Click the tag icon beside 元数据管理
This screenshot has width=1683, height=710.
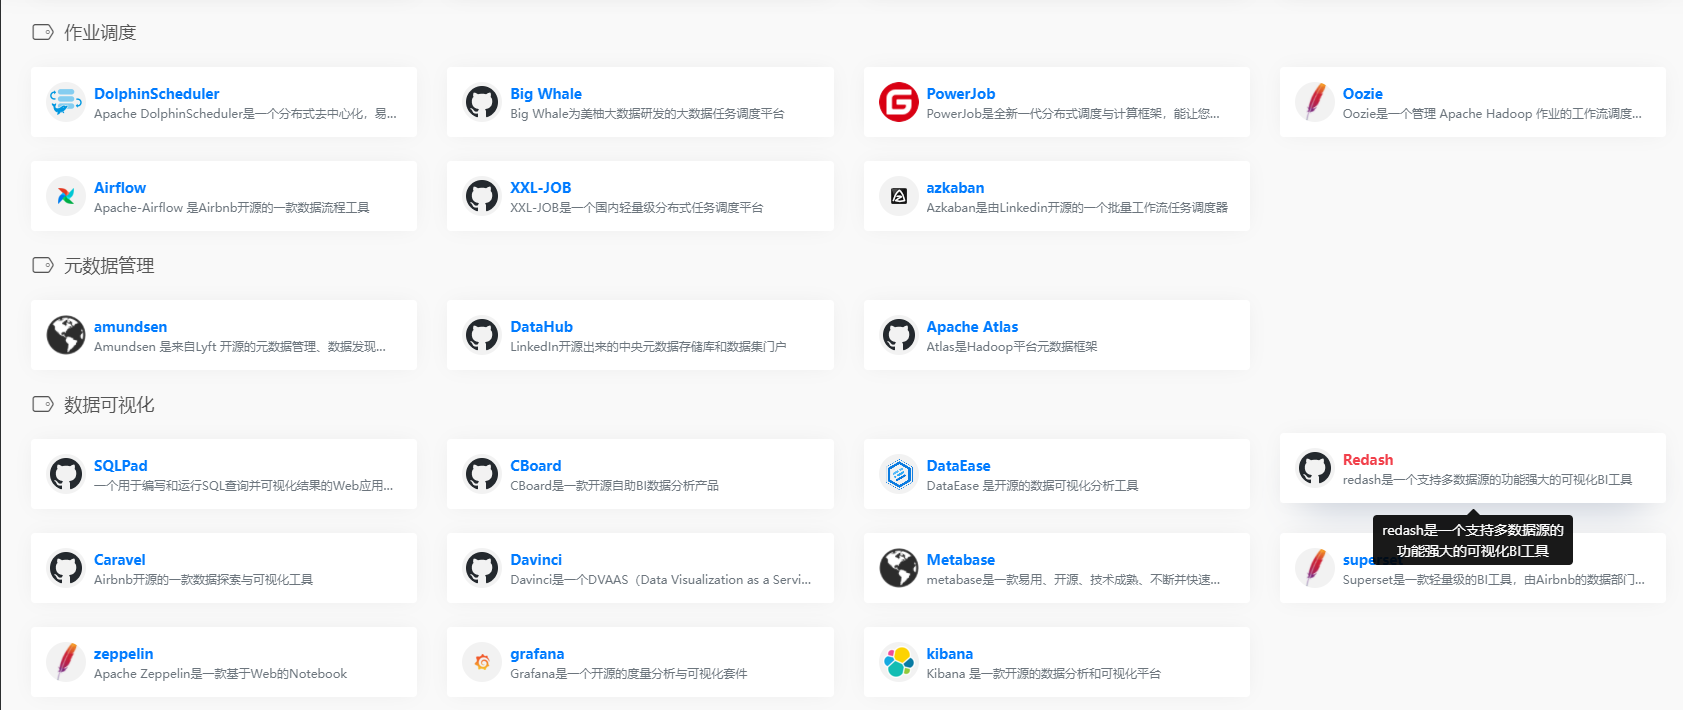[x=43, y=265]
